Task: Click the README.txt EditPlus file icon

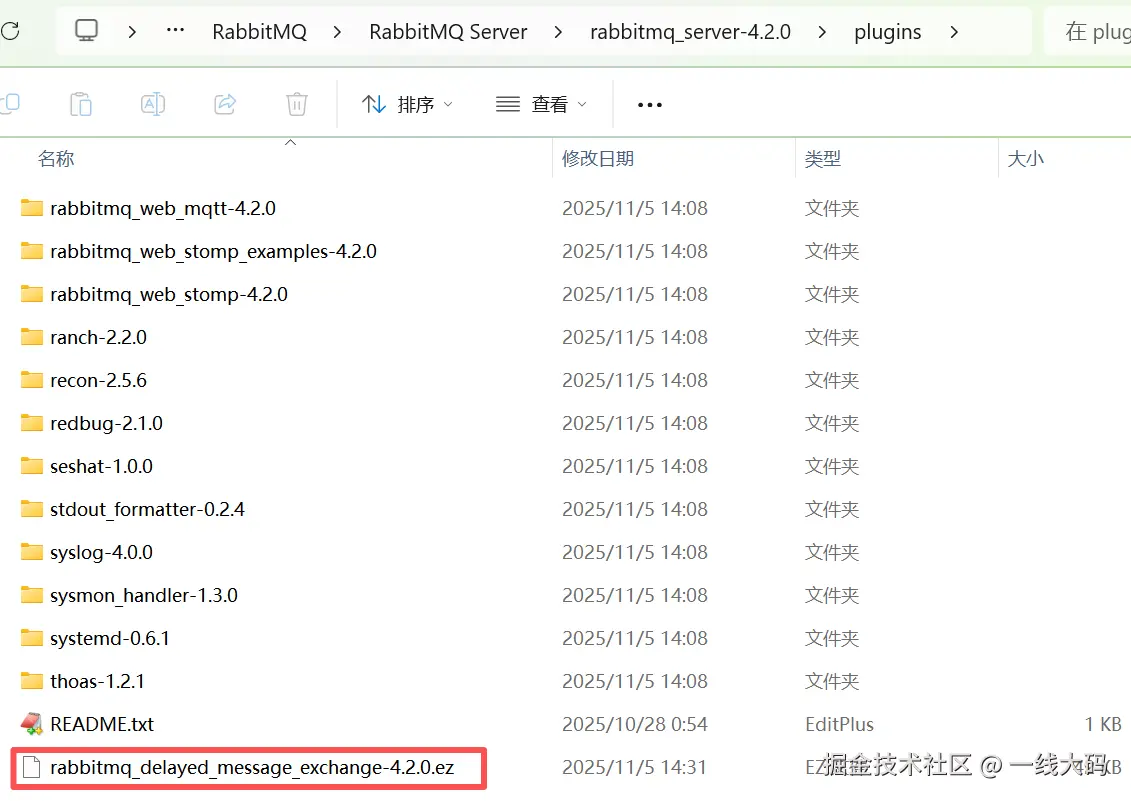Action: point(32,724)
